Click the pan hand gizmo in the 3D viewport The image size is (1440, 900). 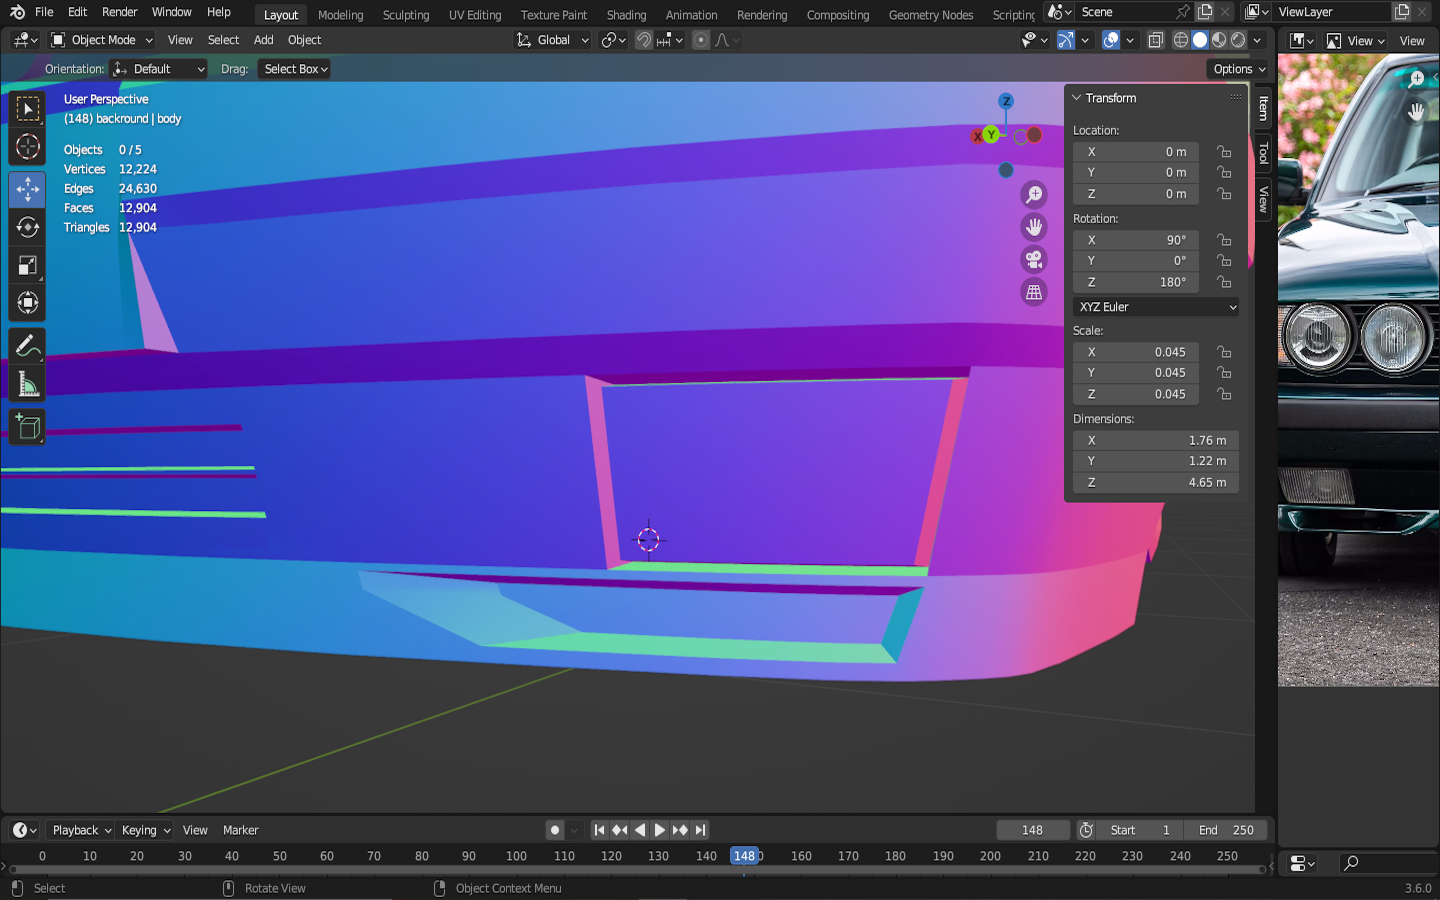click(x=1034, y=227)
